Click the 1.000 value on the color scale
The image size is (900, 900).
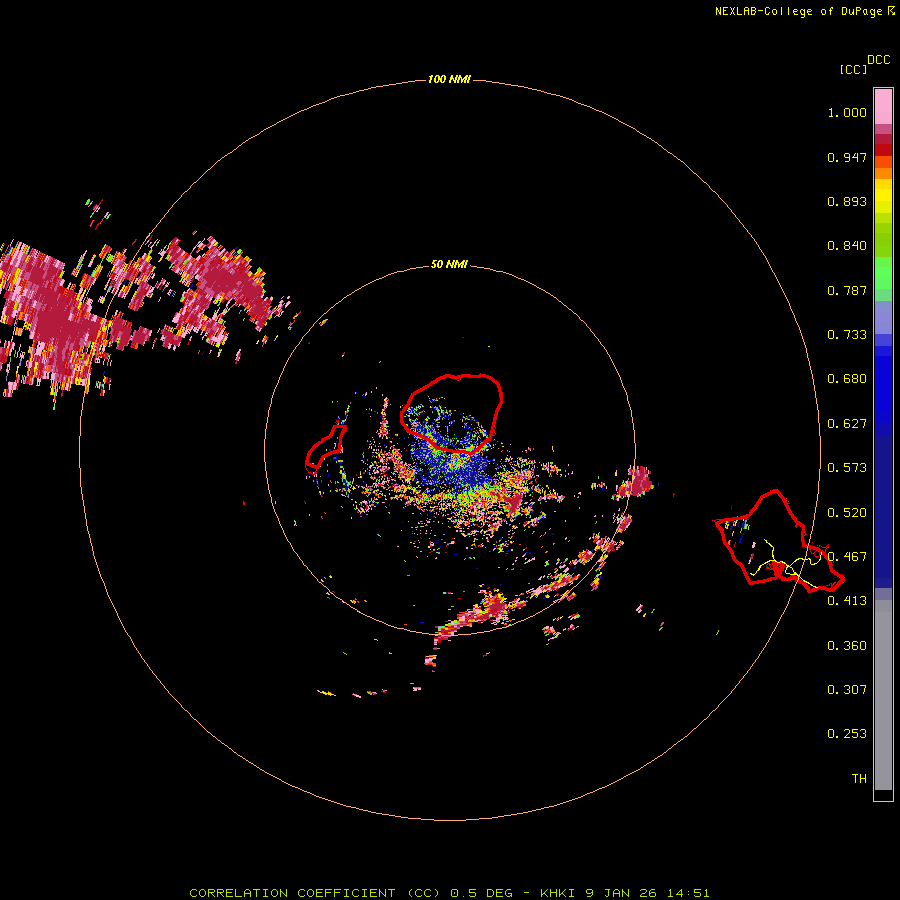coord(847,112)
